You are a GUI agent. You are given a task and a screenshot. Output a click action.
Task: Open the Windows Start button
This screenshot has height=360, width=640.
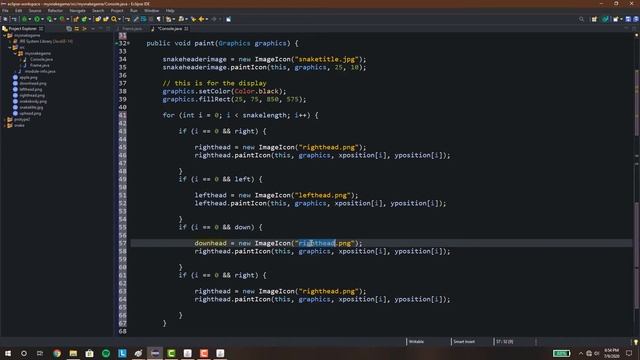8,353
